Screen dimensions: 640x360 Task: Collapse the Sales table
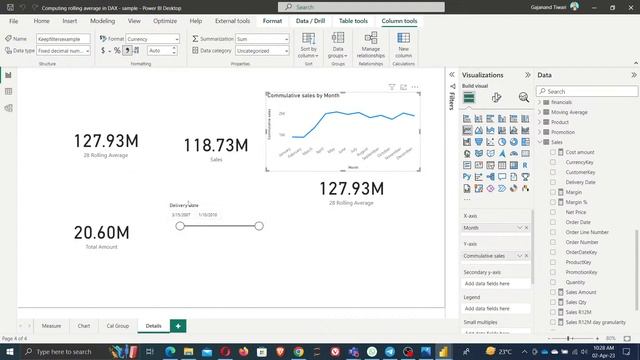point(540,142)
